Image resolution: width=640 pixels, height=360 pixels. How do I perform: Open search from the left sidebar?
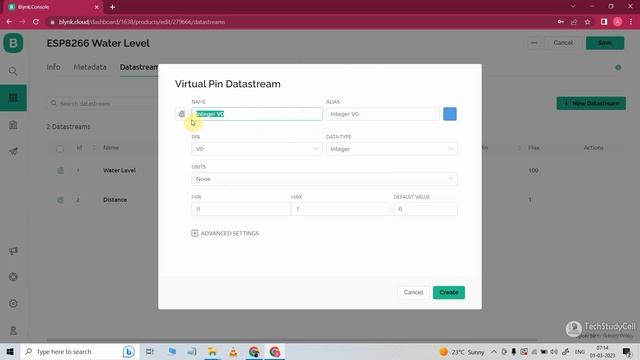coord(13,71)
